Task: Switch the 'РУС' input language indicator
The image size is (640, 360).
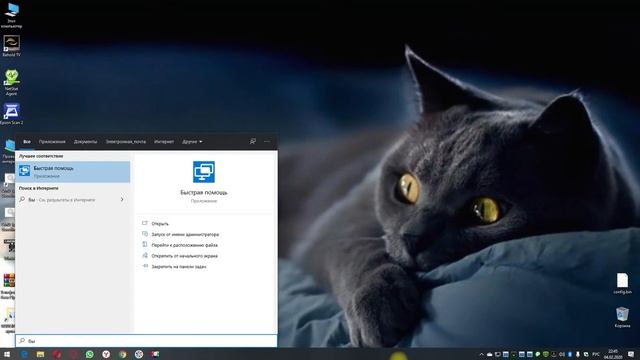Action: click(596, 354)
